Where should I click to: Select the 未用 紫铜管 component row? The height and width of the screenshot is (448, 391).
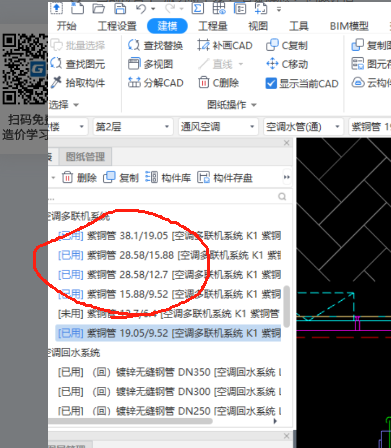click(169, 313)
